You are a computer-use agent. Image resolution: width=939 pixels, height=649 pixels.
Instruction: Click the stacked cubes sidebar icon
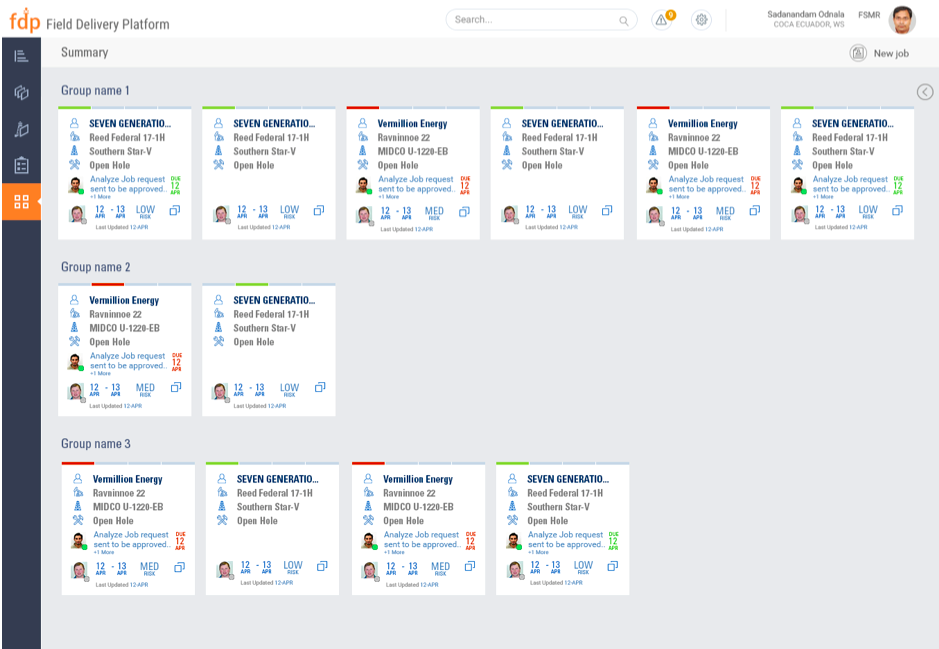[x=20, y=93]
